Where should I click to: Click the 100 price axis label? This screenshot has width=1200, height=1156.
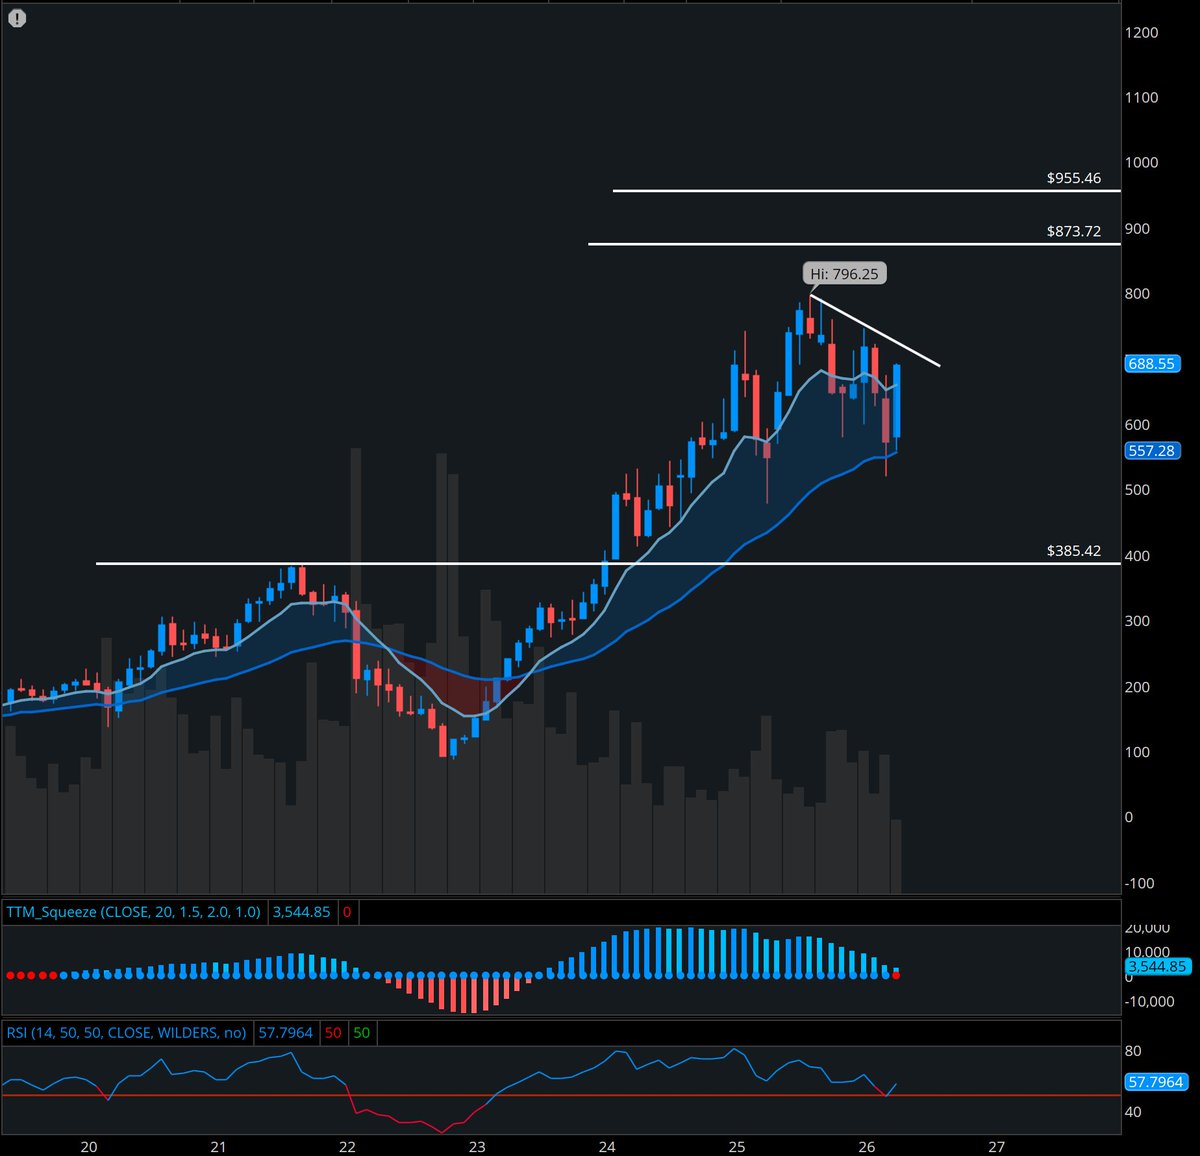[1138, 752]
